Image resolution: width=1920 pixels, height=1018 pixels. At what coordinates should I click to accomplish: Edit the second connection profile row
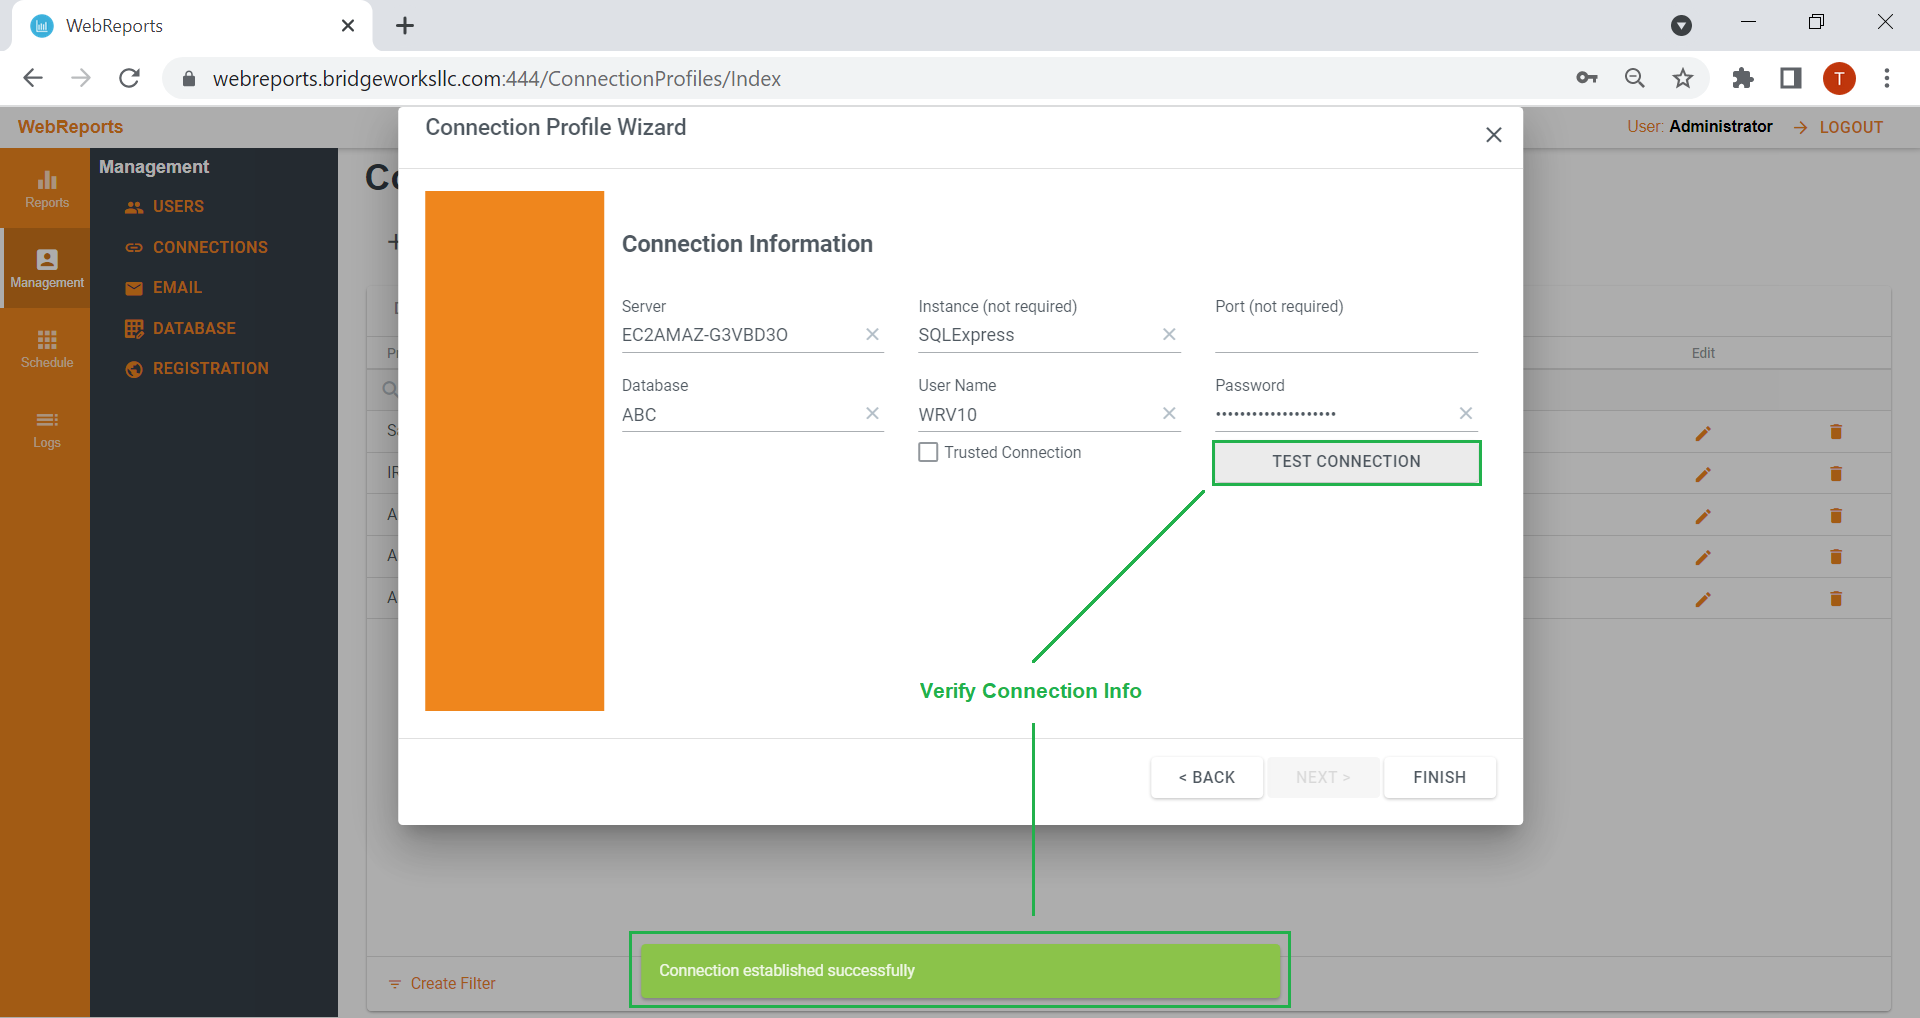coord(1703,474)
